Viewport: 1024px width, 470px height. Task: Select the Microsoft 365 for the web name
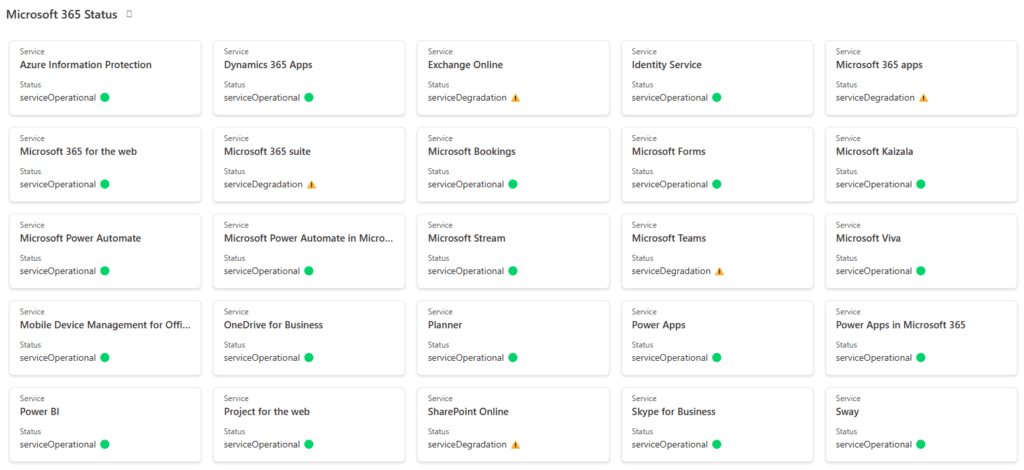click(78, 151)
